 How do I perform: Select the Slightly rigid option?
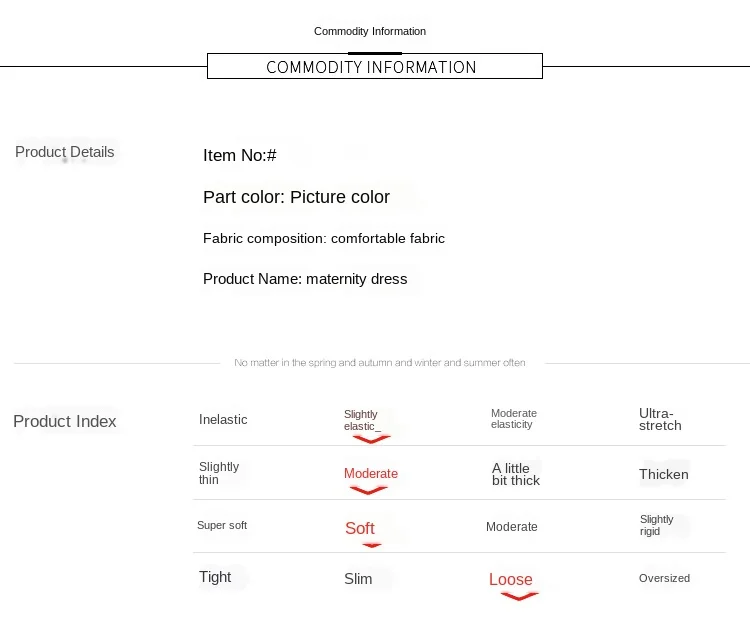pyautogui.click(x=657, y=525)
